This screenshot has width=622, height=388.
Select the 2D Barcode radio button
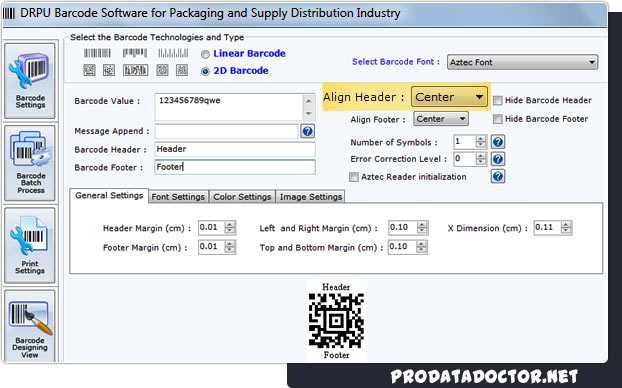pos(205,71)
